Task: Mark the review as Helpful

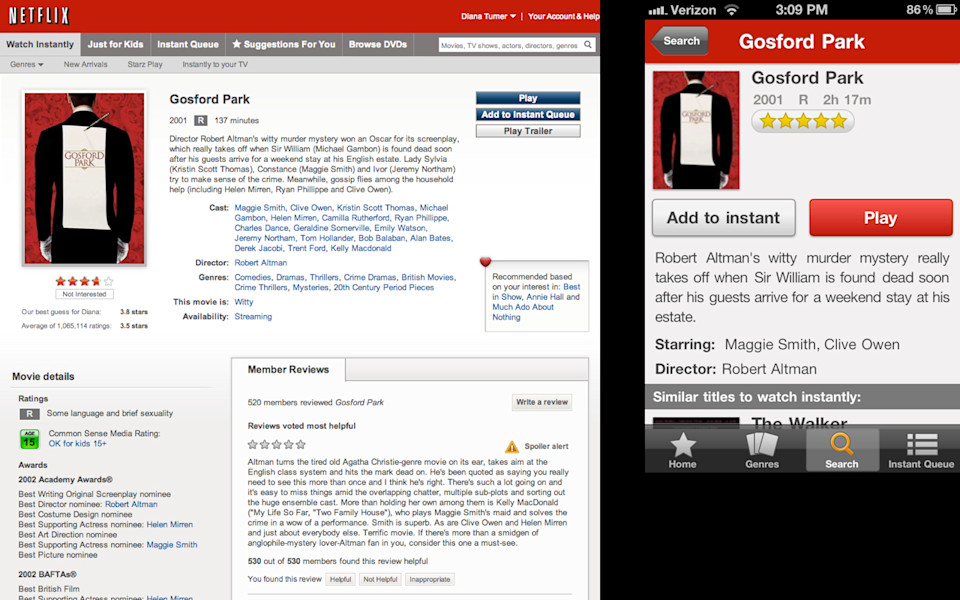Action: pyautogui.click(x=340, y=579)
